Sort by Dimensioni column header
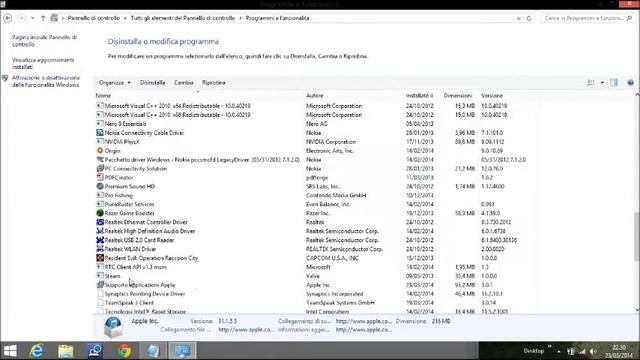 pyautogui.click(x=458, y=96)
